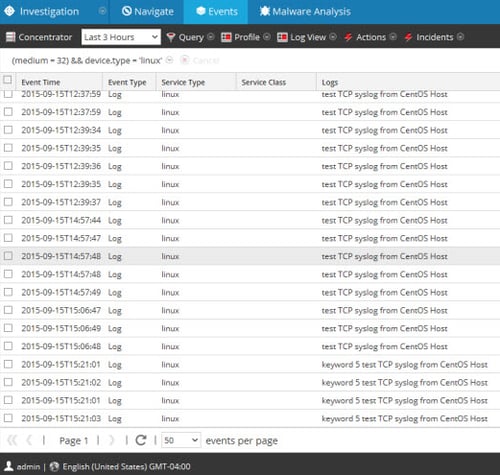Click the Concentrator device icon
This screenshot has height=475, width=500.
click(10, 37)
